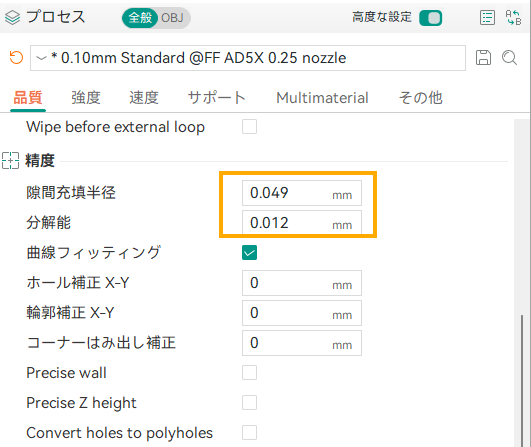531x447 pixels.
Task: Tick Convert holes to polyholes
Action: [249, 433]
